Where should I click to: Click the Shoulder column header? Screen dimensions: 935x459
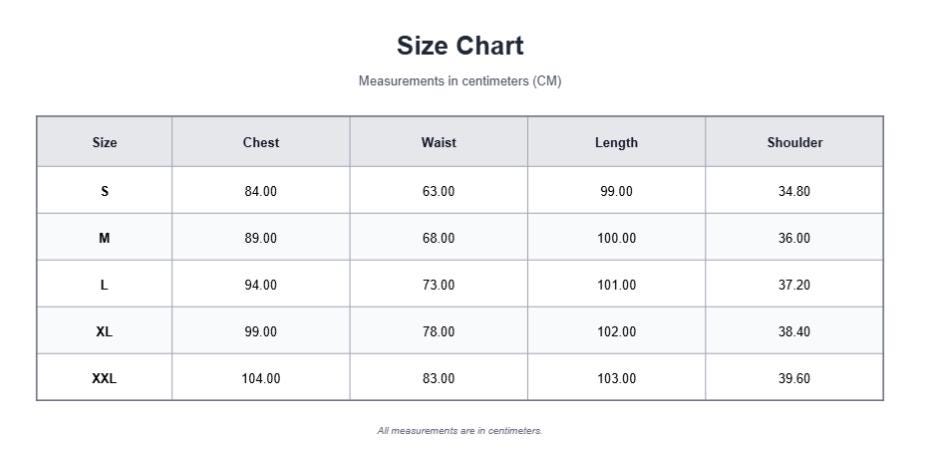tap(794, 142)
